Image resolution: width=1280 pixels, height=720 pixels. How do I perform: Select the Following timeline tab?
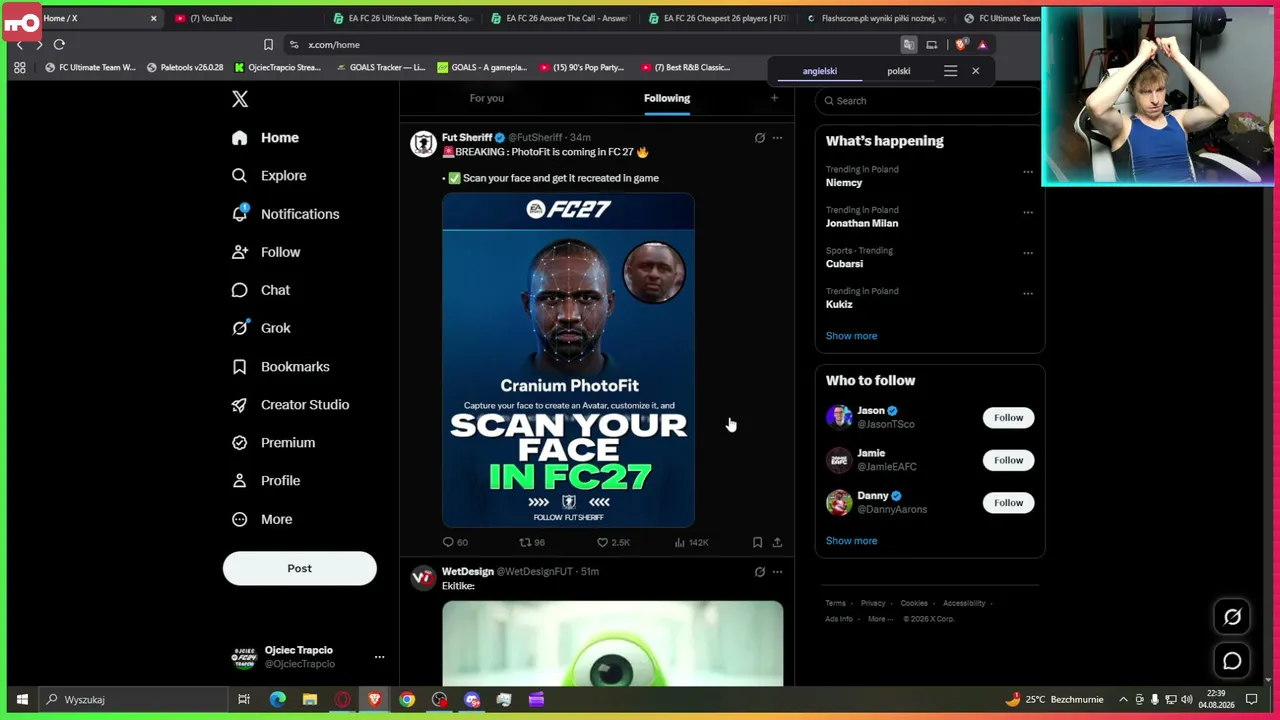point(667,98)
